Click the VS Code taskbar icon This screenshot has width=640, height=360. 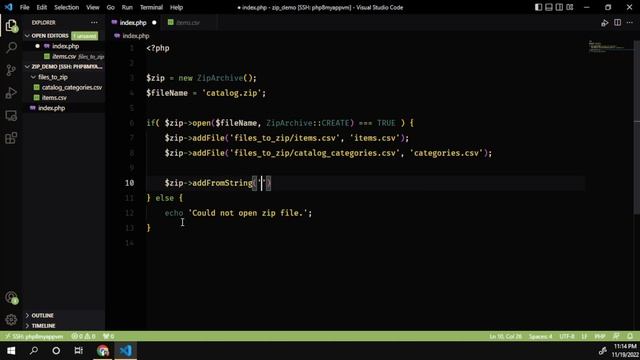pos(126,351)
